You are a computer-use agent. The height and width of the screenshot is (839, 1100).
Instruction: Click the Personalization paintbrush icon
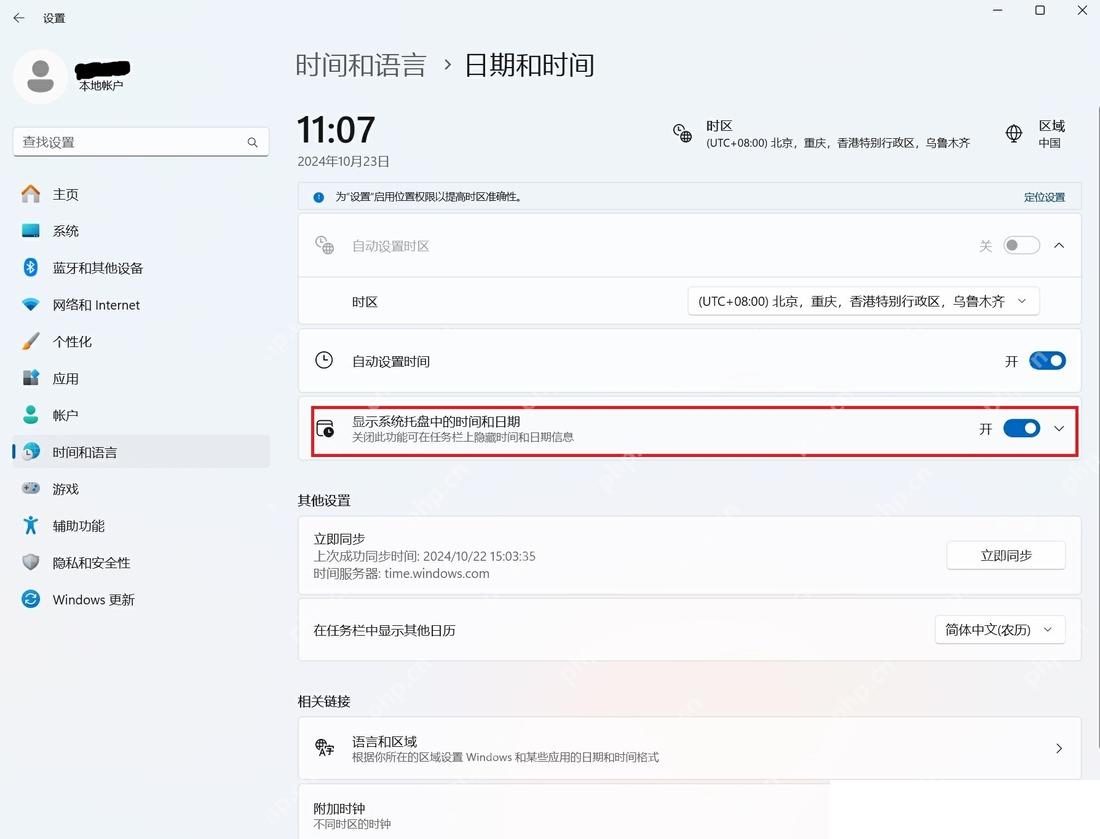[30, 342]
